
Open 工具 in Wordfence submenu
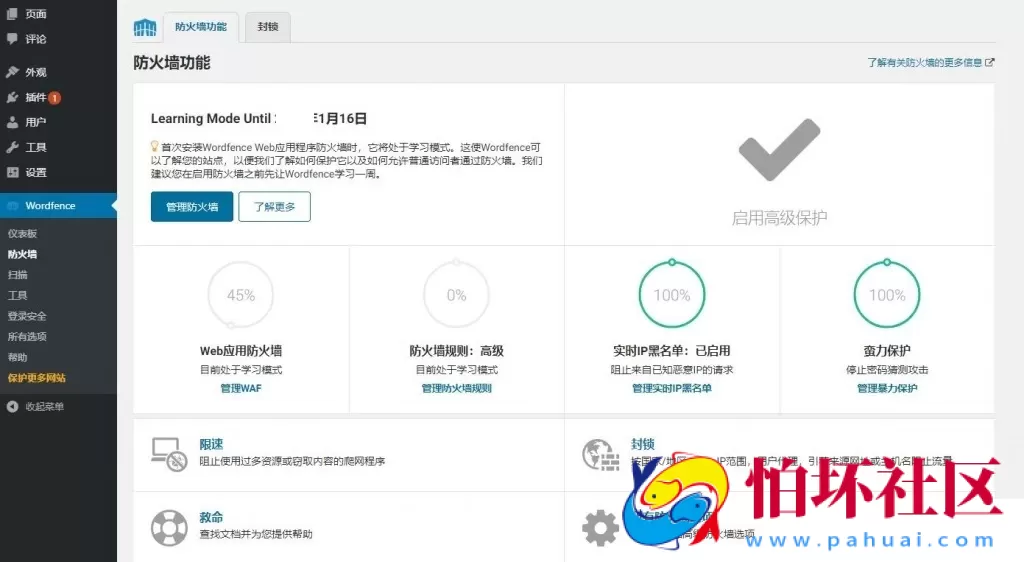(x=18, y=295)
